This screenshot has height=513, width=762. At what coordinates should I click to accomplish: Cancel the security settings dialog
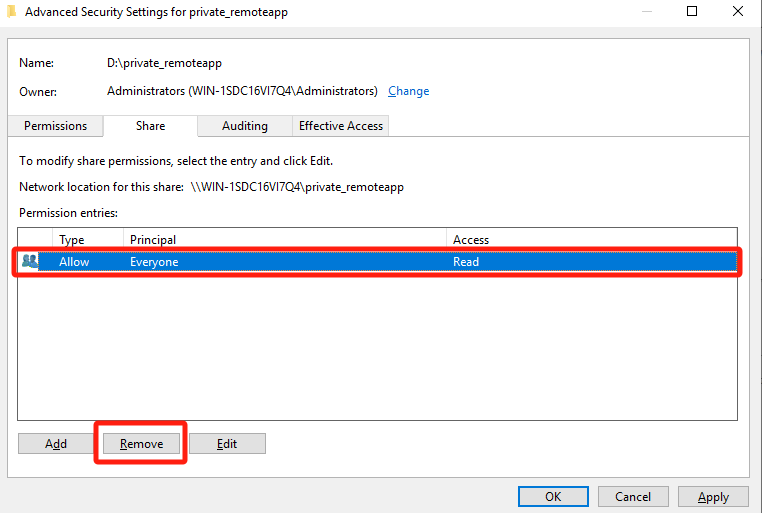(633, 496)
